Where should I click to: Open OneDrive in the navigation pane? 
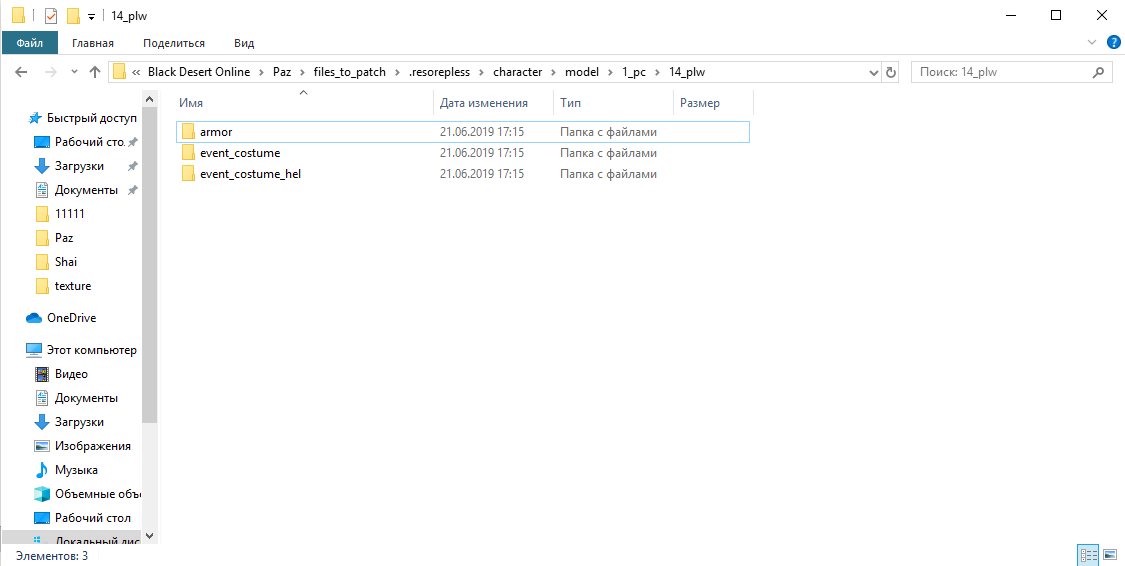(x=71, y=318)
